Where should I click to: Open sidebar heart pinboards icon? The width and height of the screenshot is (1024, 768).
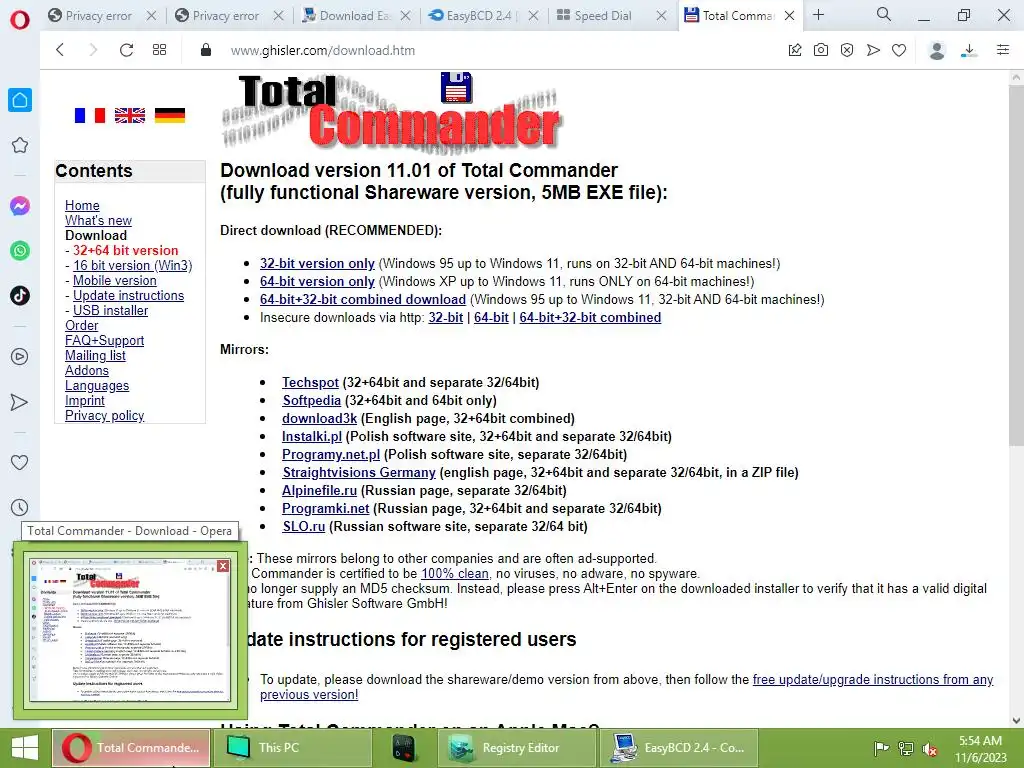(x=20, y=462)
